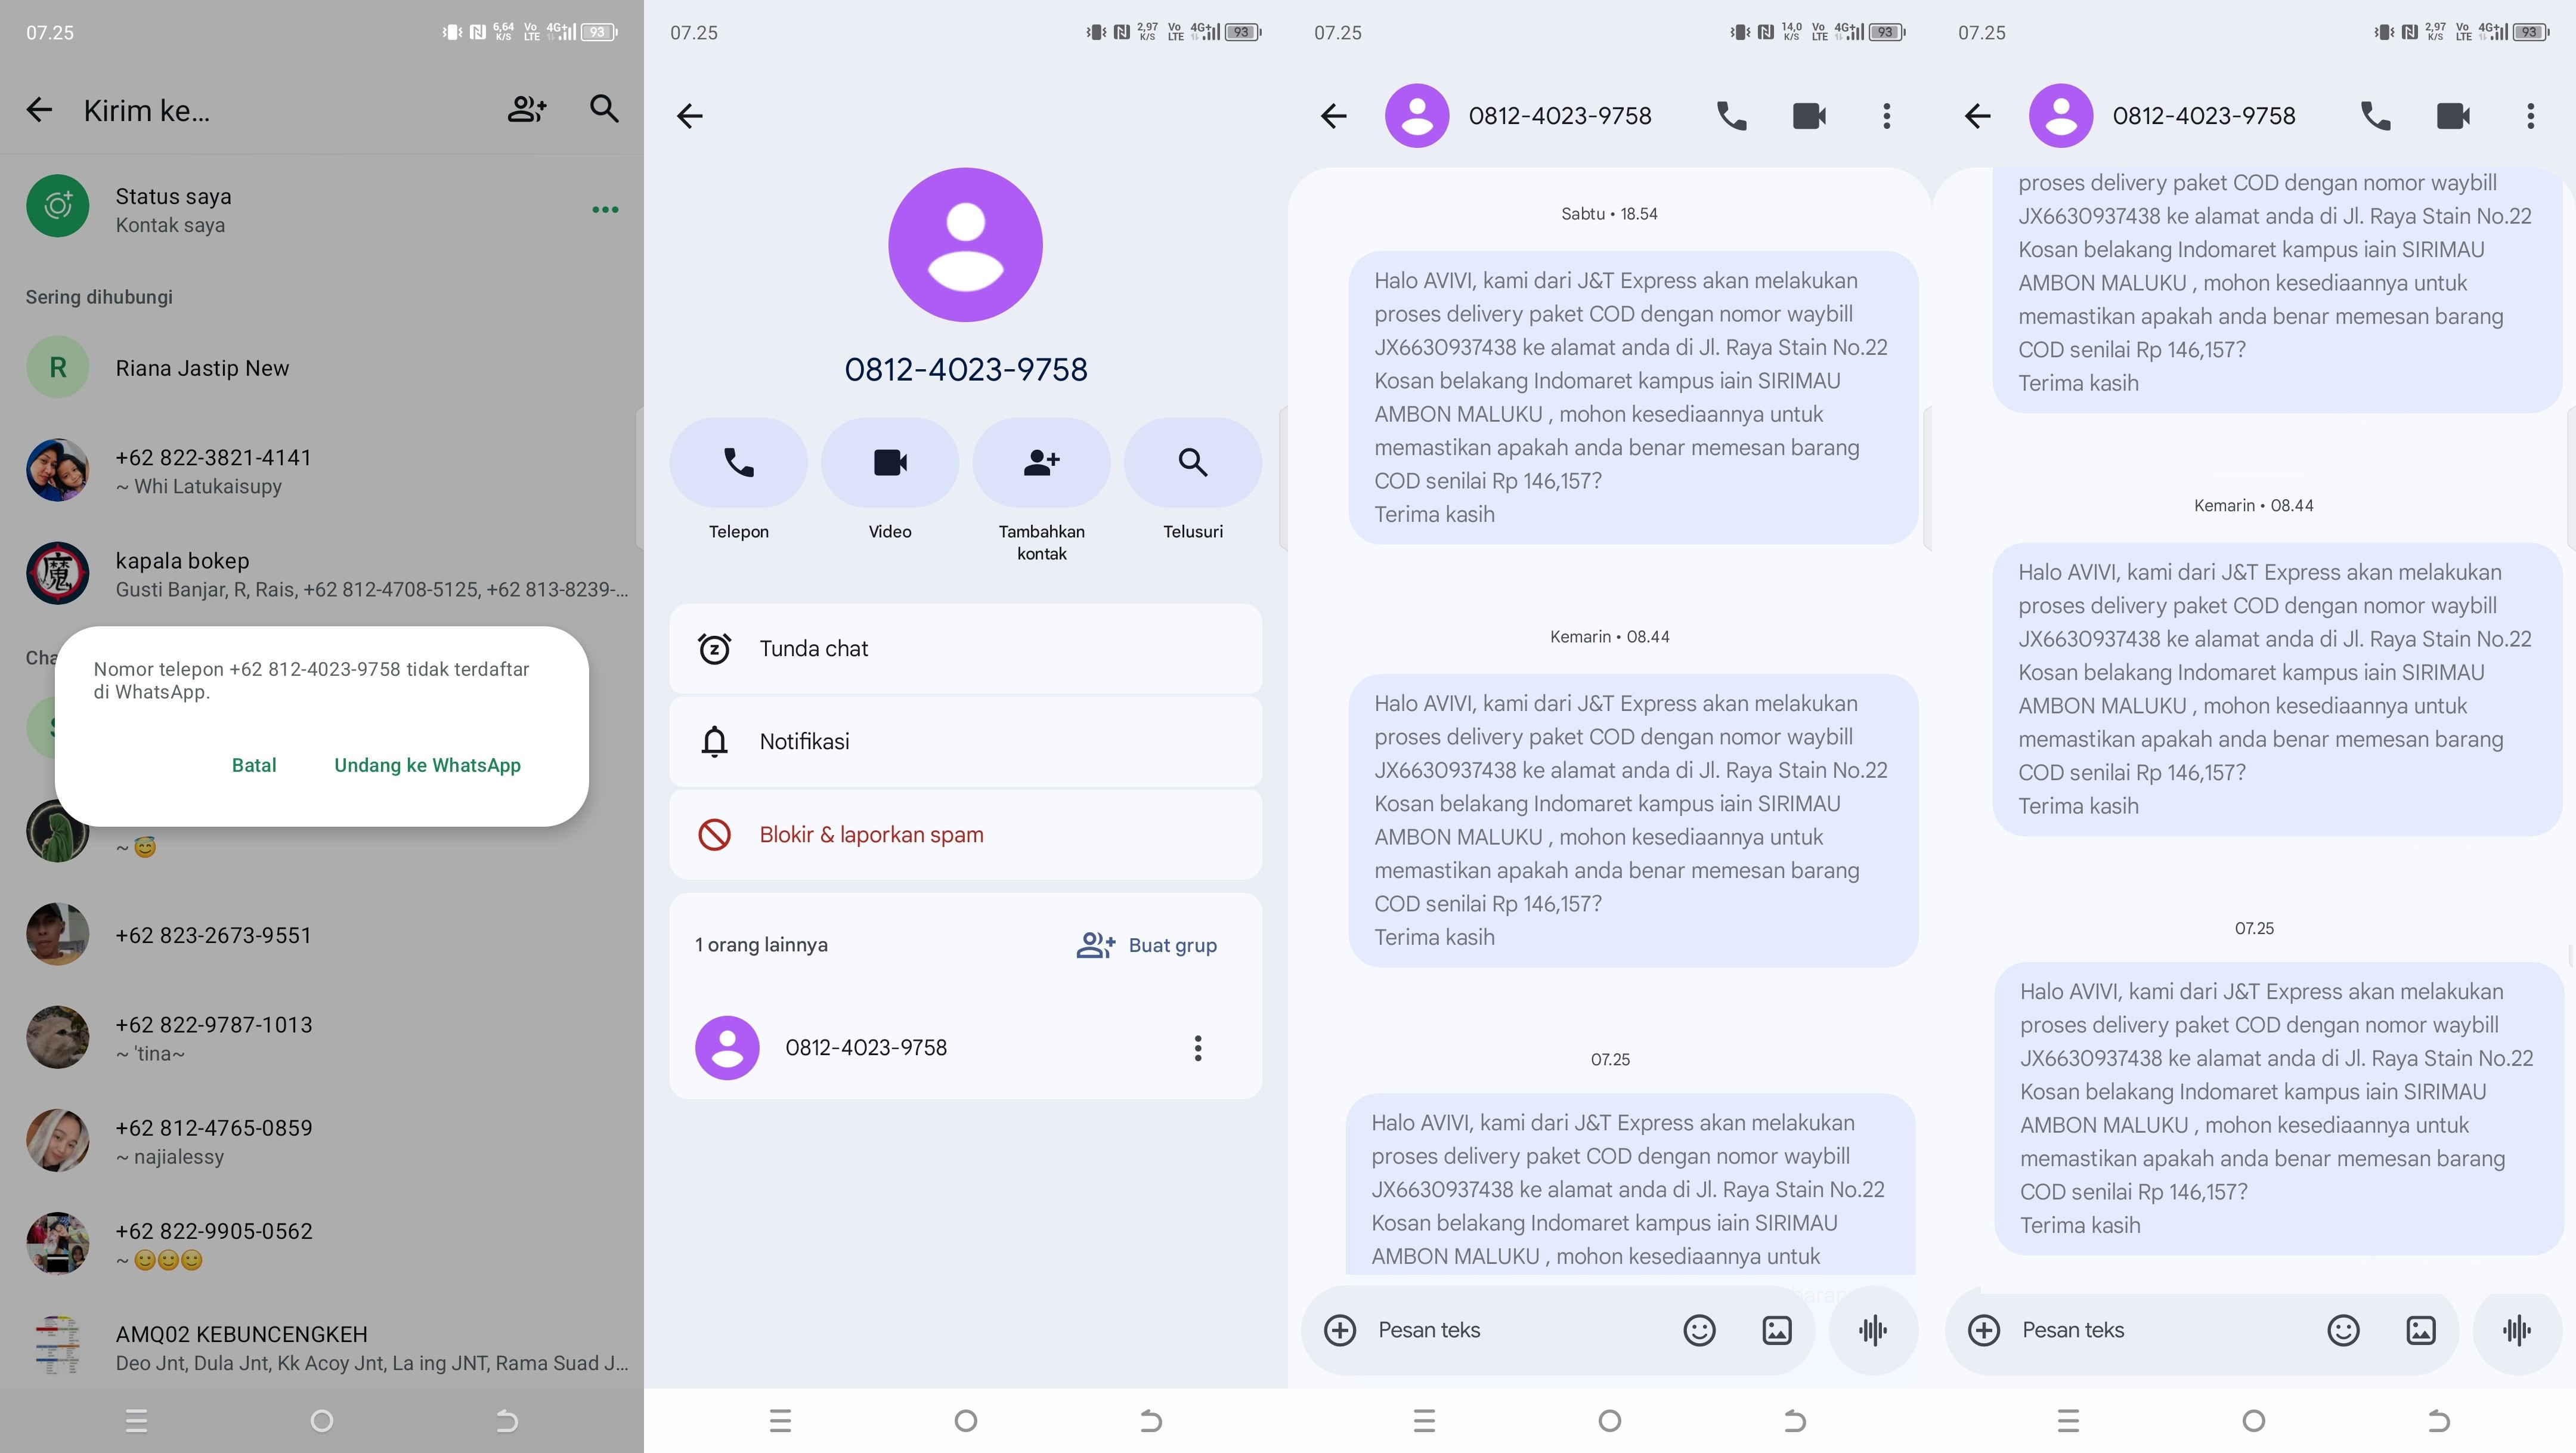Tap the phone call icon in rightmost chat header
Screen dimensions: 2576x1453
coord(2375,116)
